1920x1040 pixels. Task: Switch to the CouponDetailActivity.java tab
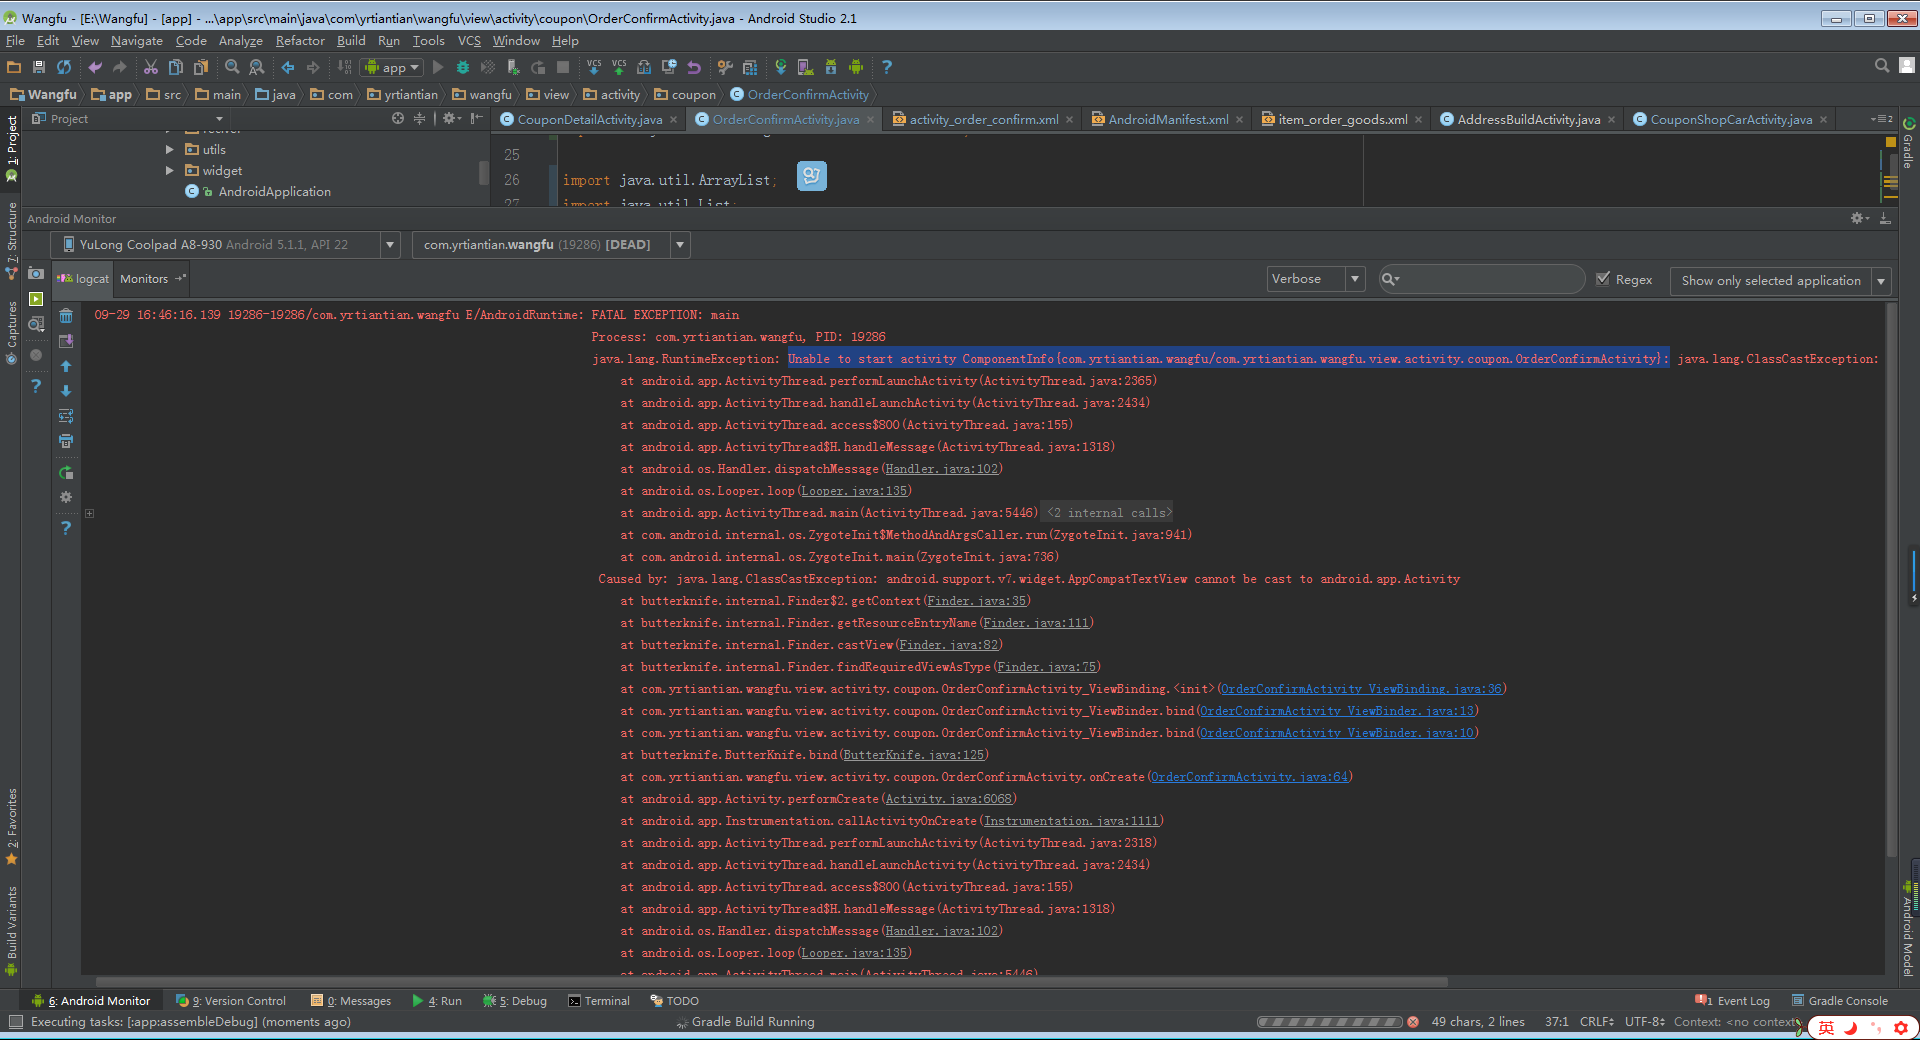[589, 119]
